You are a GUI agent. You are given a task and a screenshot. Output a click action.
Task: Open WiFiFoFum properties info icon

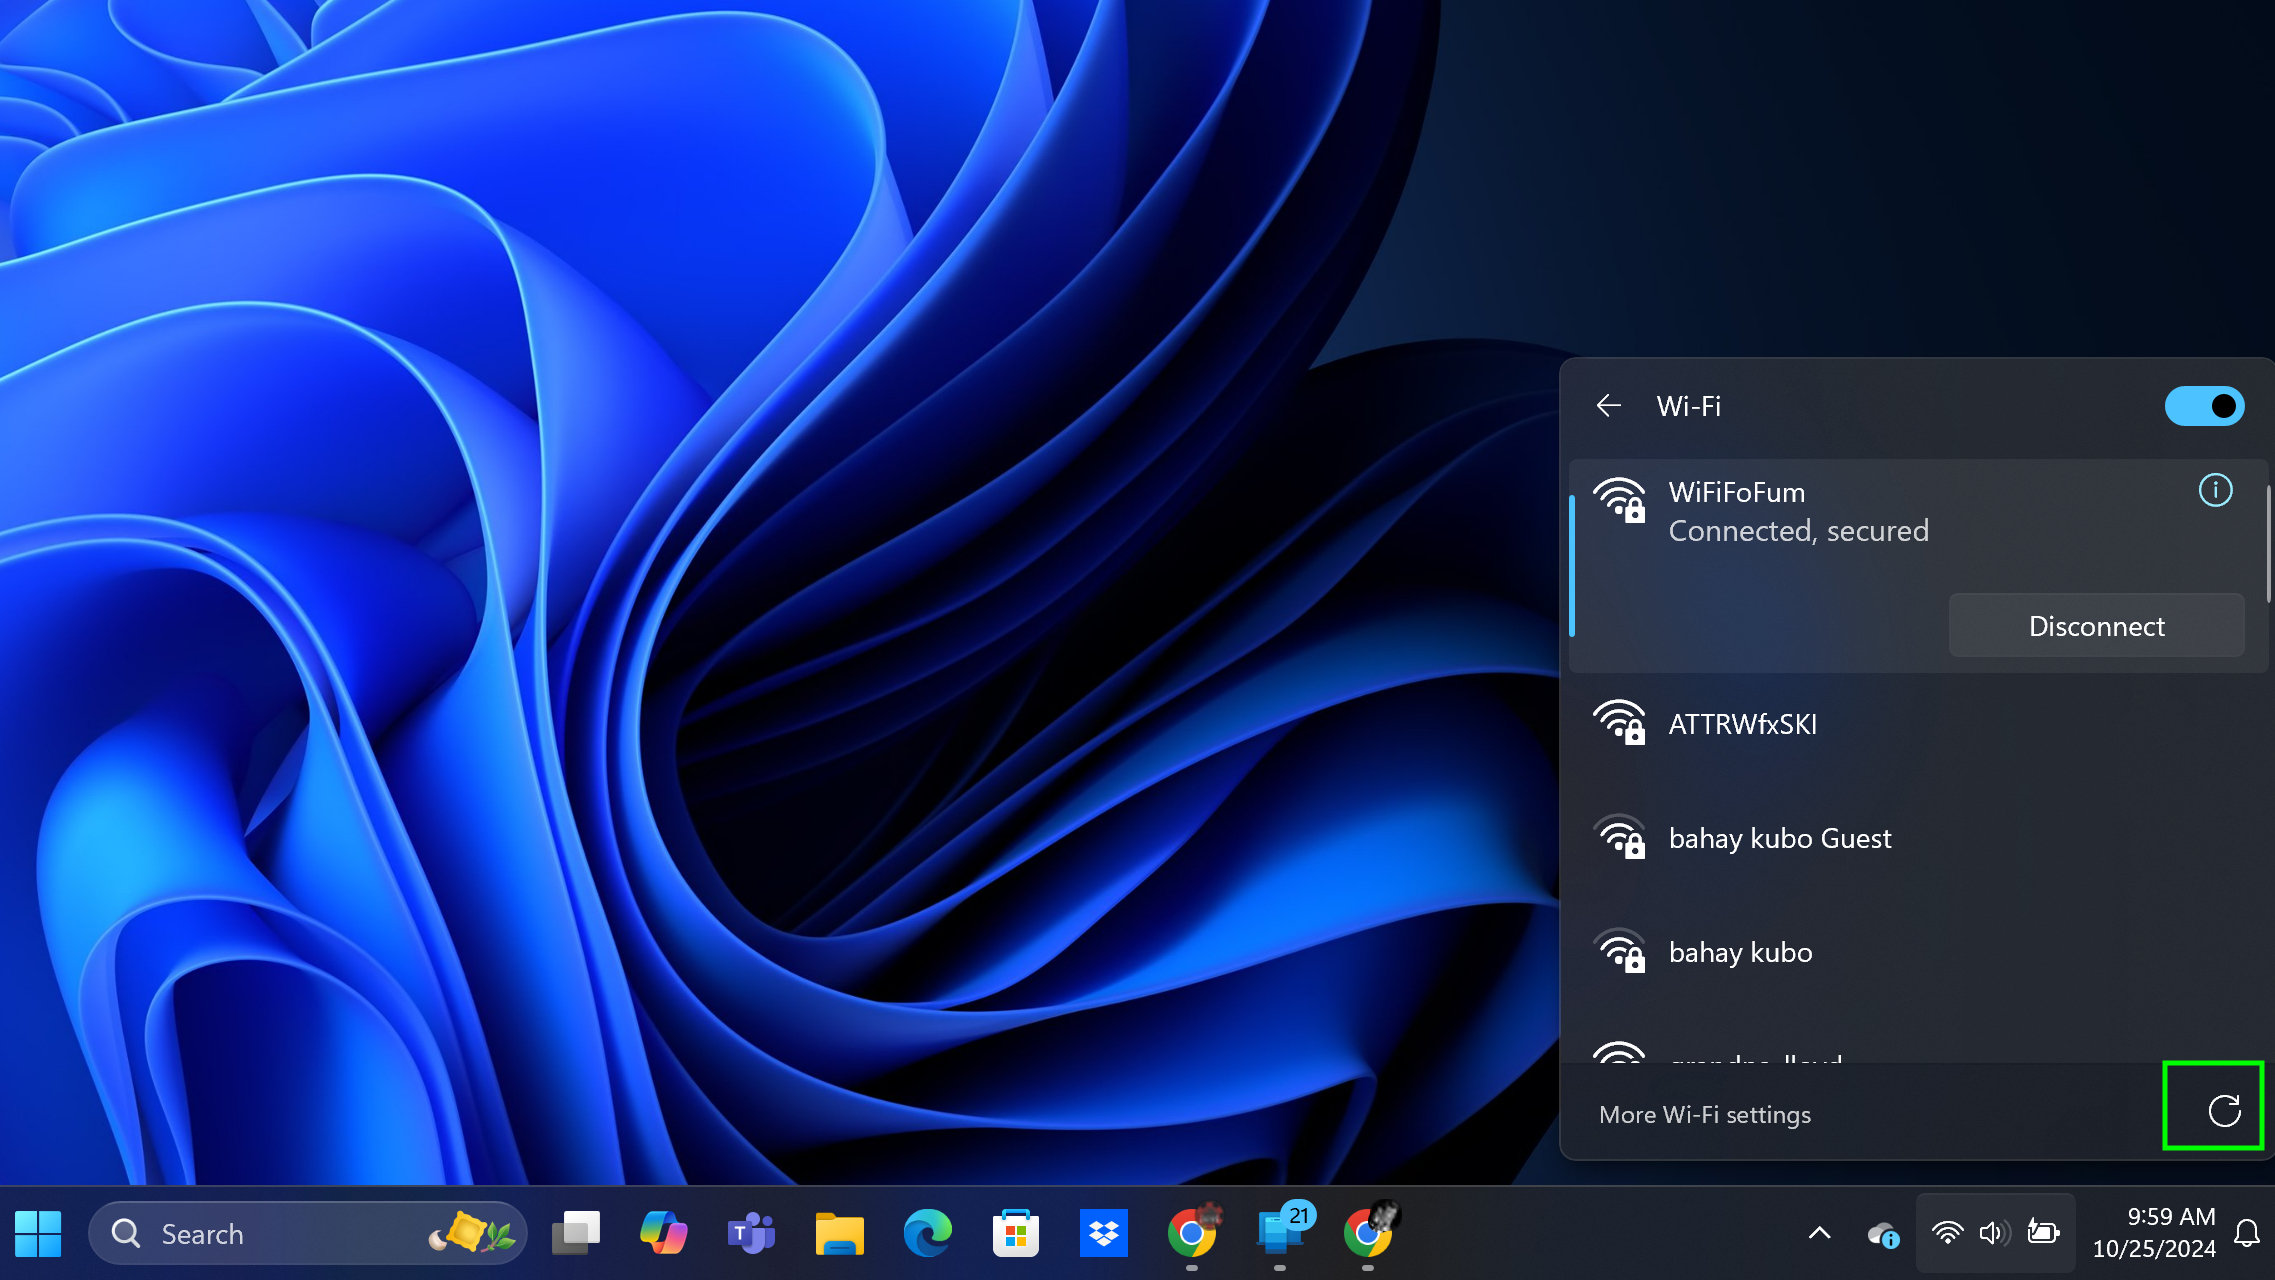coord(2215,490)
